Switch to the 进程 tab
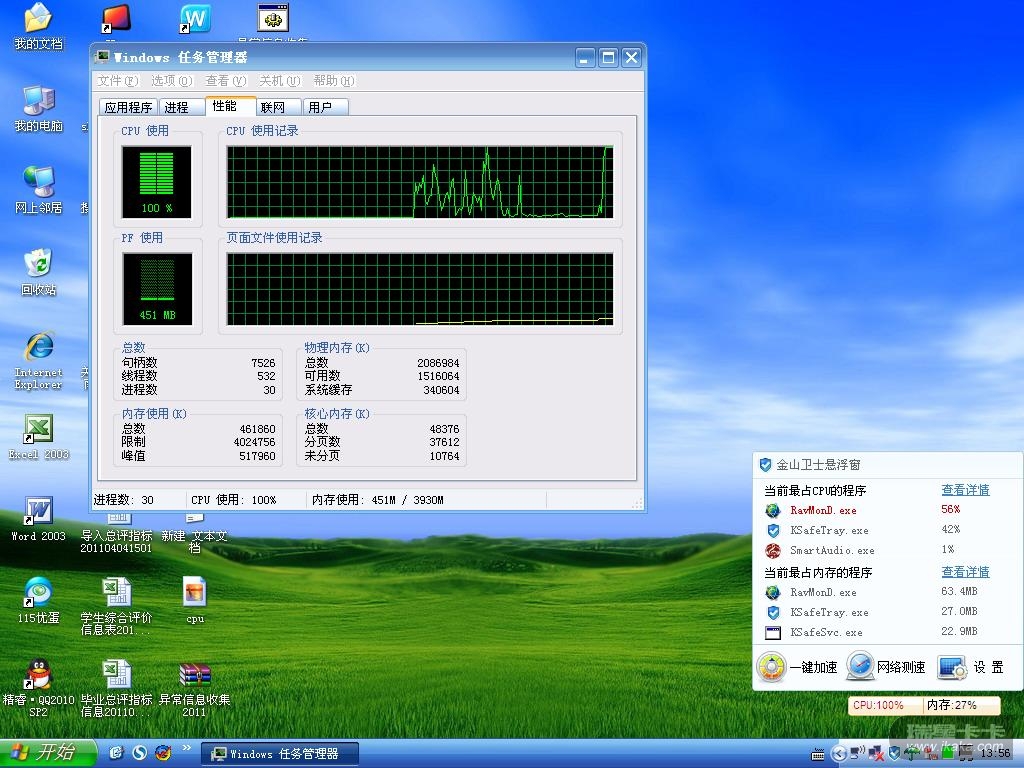Image resolution: width=1024 pixels, height=768 pixels. point(177,107)
